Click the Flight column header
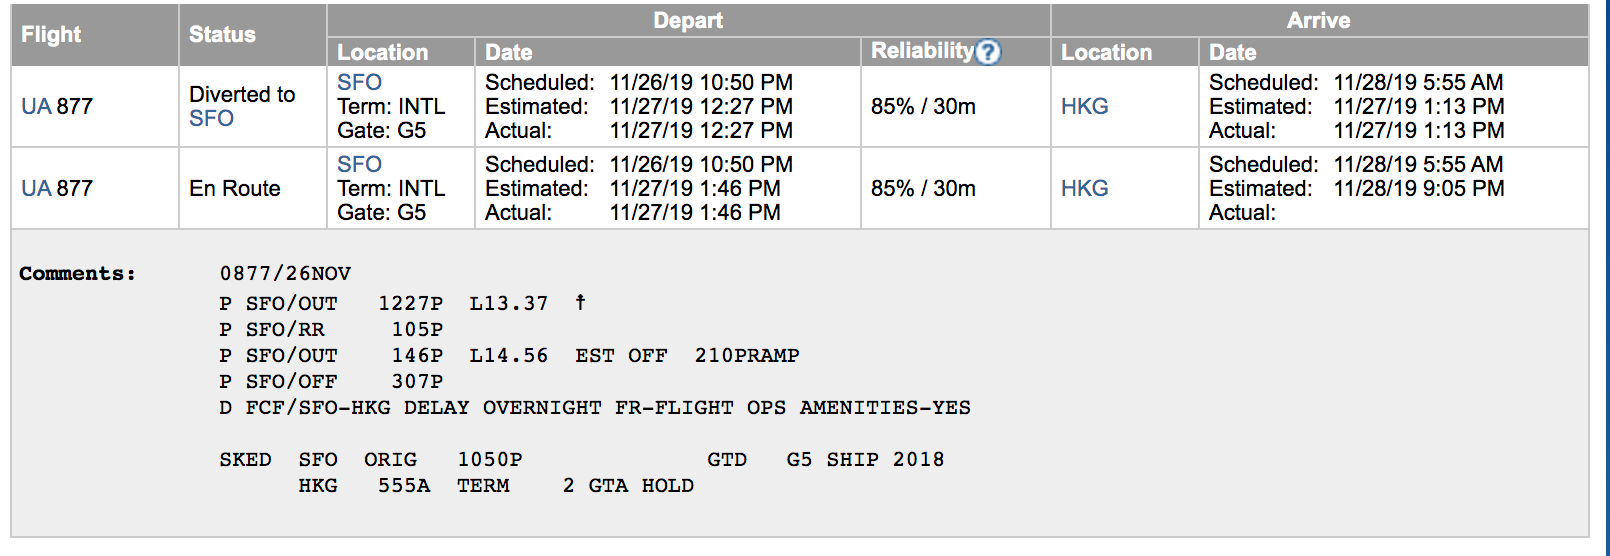The height and width of the screenshot is (556, 1610). [x=51, y=34]
